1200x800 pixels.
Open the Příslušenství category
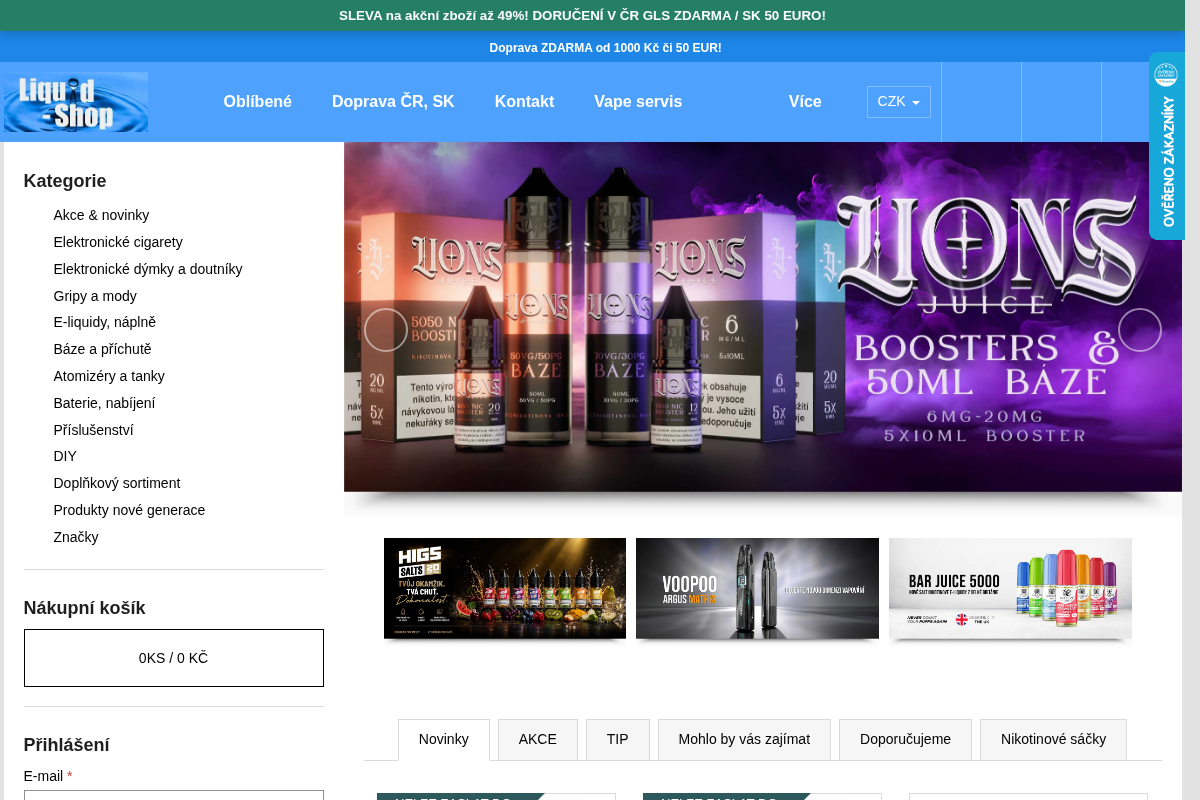[x=93, y=430]
